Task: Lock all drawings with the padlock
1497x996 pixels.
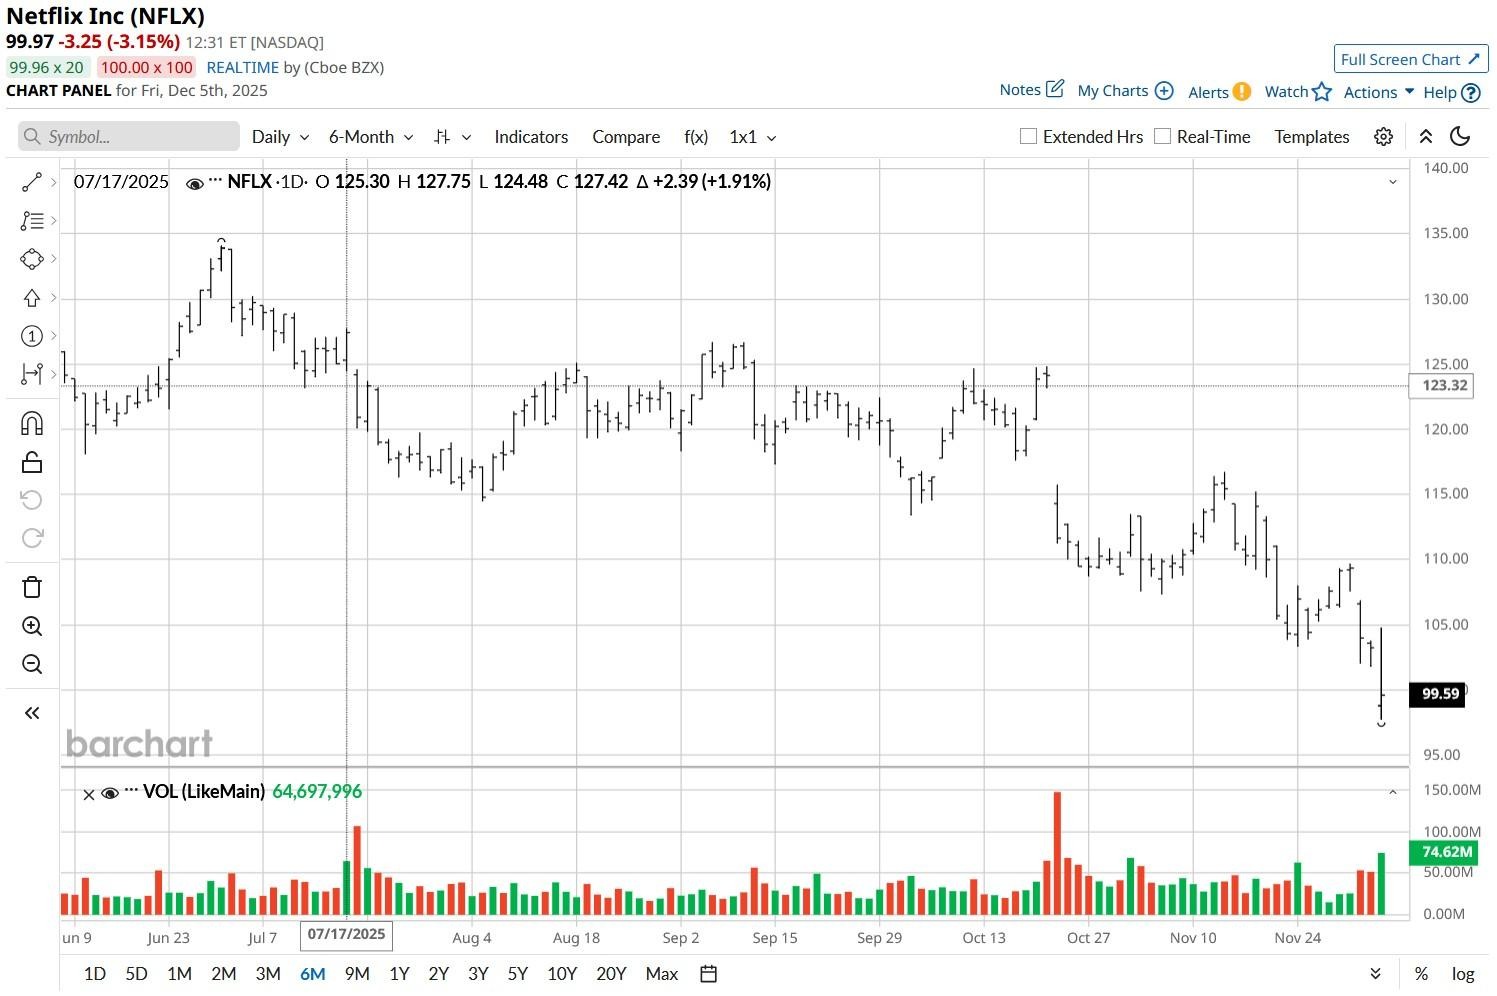Action: (32, 462)
